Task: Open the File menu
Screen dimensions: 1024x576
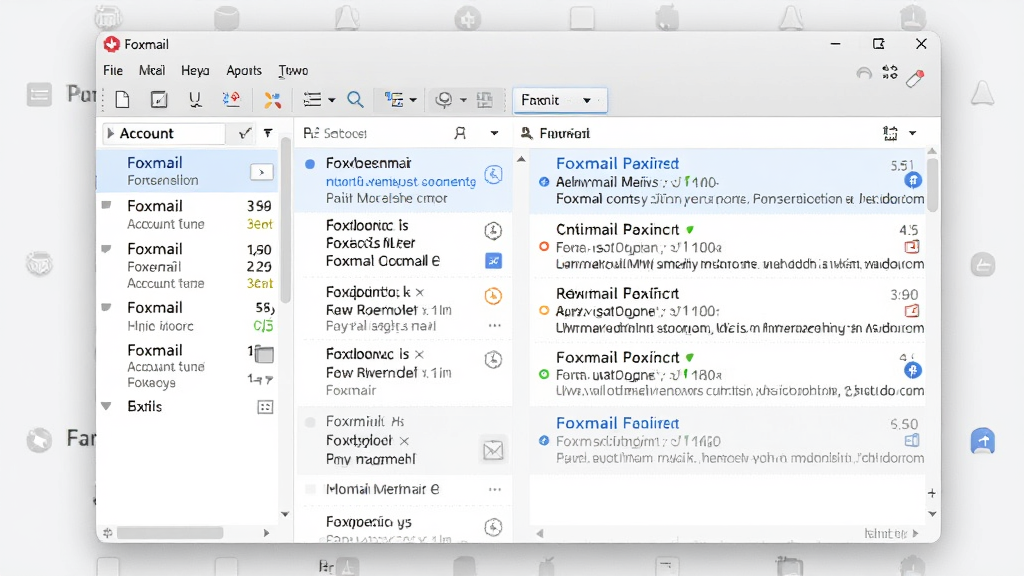Action: (113, 71)
